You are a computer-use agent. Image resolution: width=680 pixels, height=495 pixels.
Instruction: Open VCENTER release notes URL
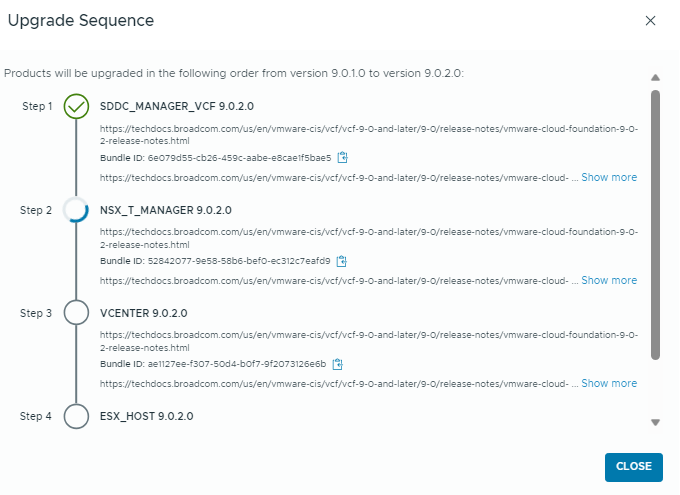tap(368, 340)
